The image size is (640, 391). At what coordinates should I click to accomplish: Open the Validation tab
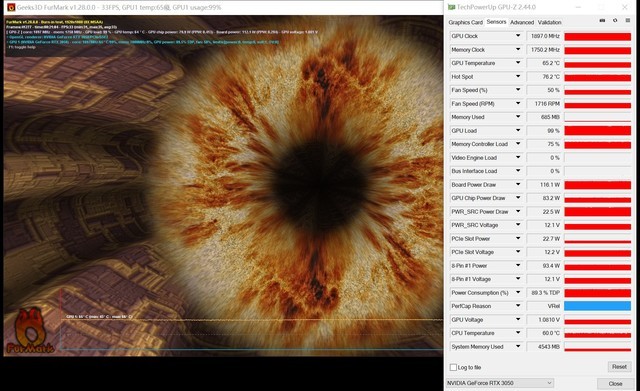(549, 22)
